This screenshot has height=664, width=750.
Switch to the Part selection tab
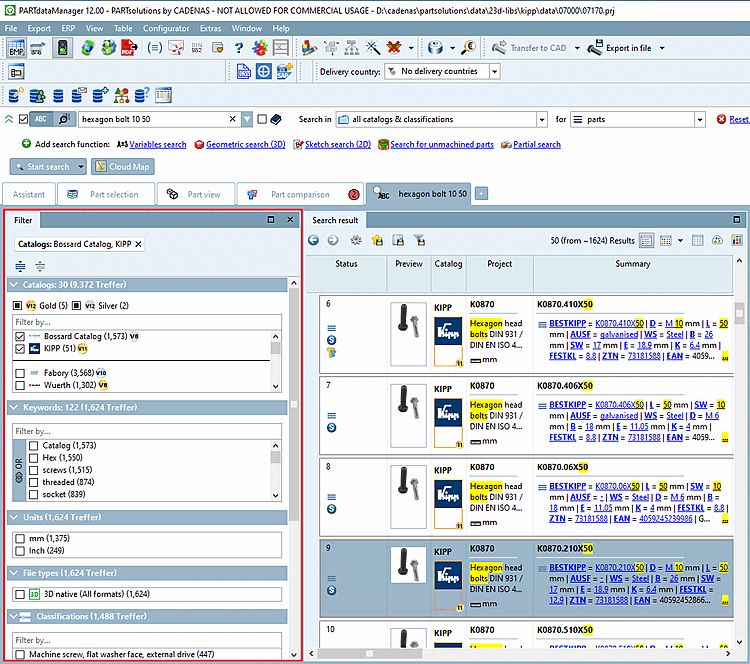click(106, 194)
